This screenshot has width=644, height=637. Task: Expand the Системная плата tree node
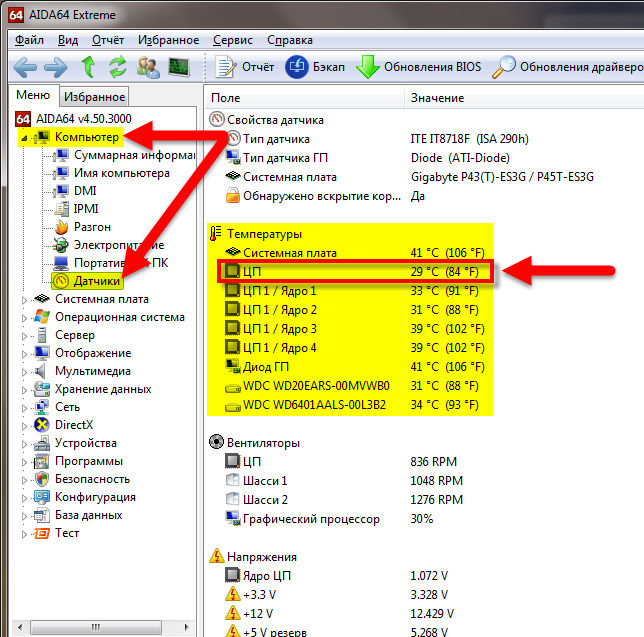click(24, 300)
